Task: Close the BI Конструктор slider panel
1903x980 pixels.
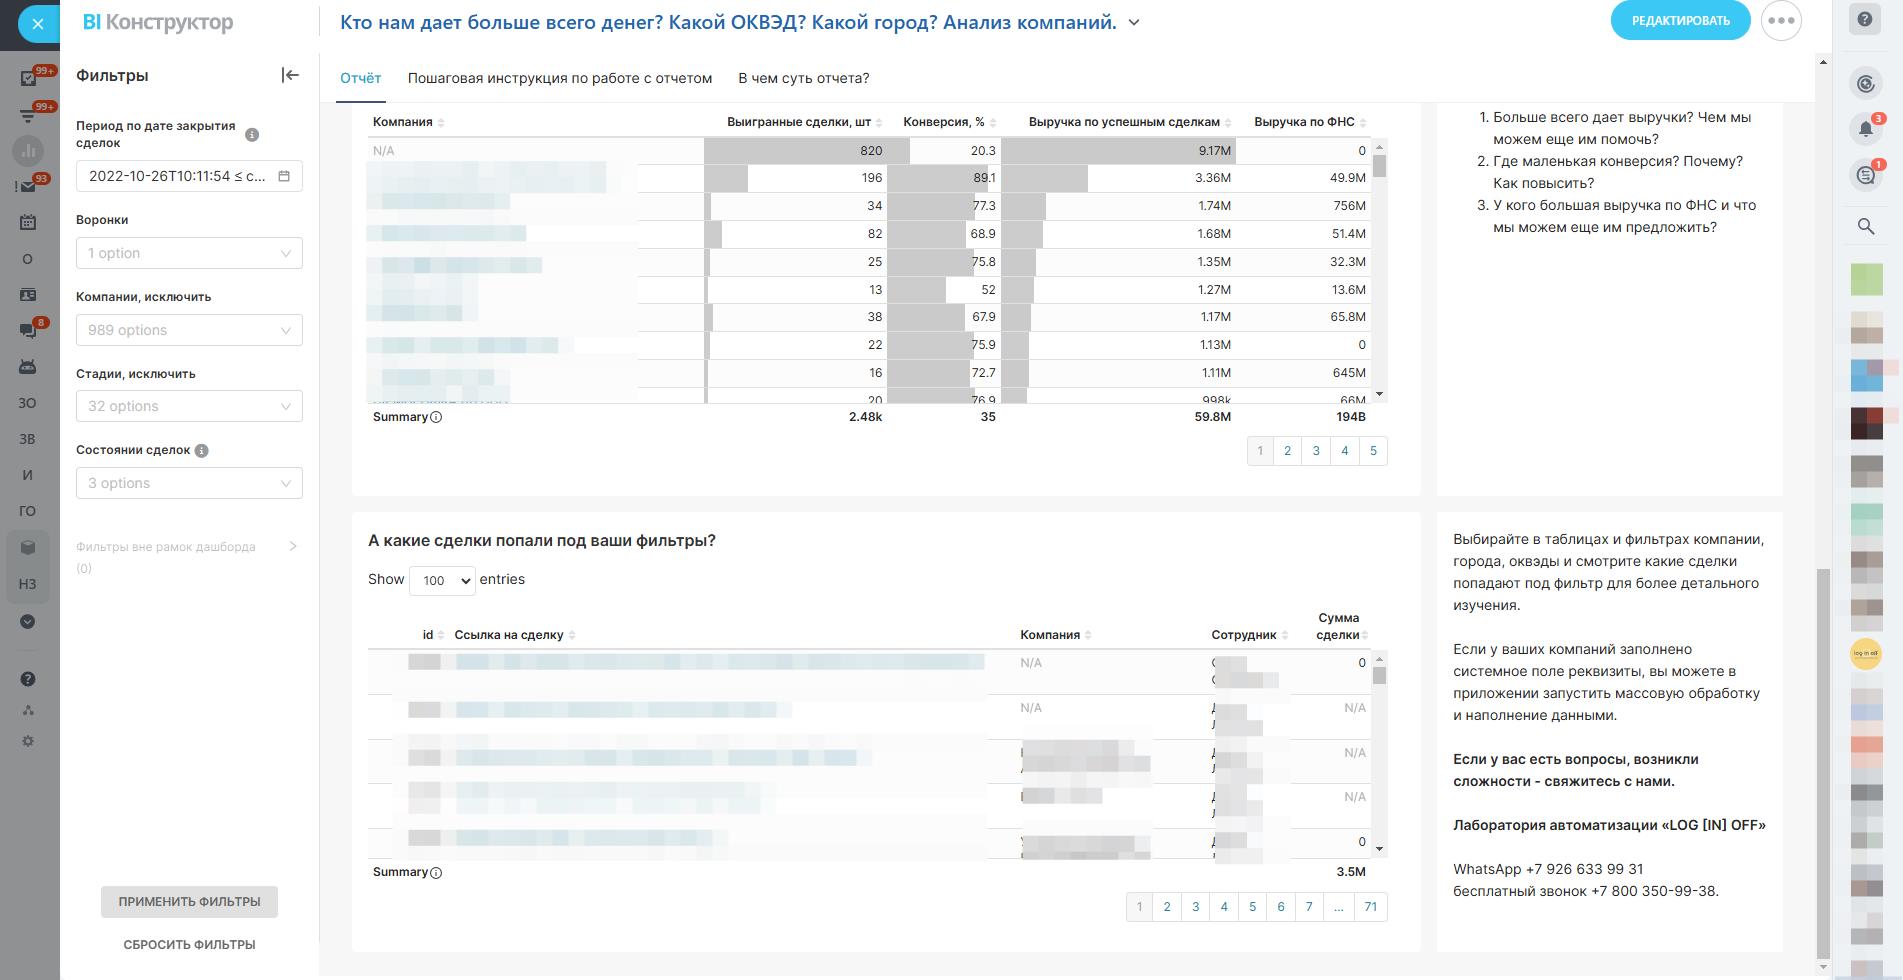Action: [x=37, y=24]
